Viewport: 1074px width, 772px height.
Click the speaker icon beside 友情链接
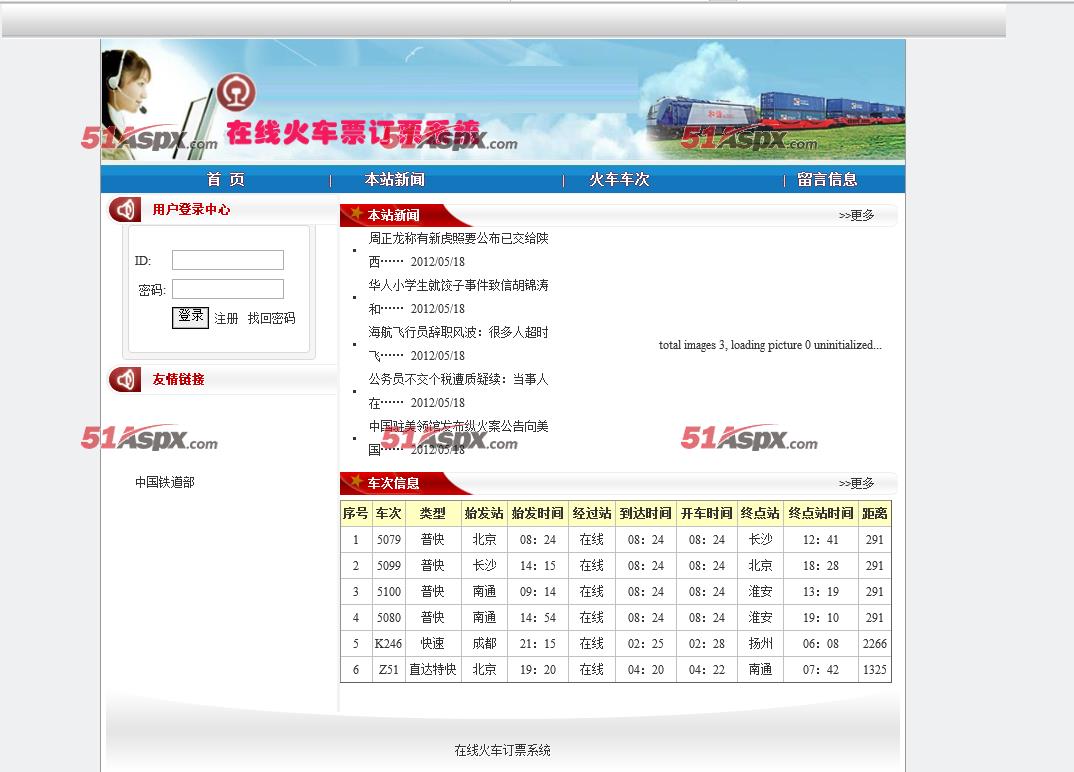tap(125, 380)
